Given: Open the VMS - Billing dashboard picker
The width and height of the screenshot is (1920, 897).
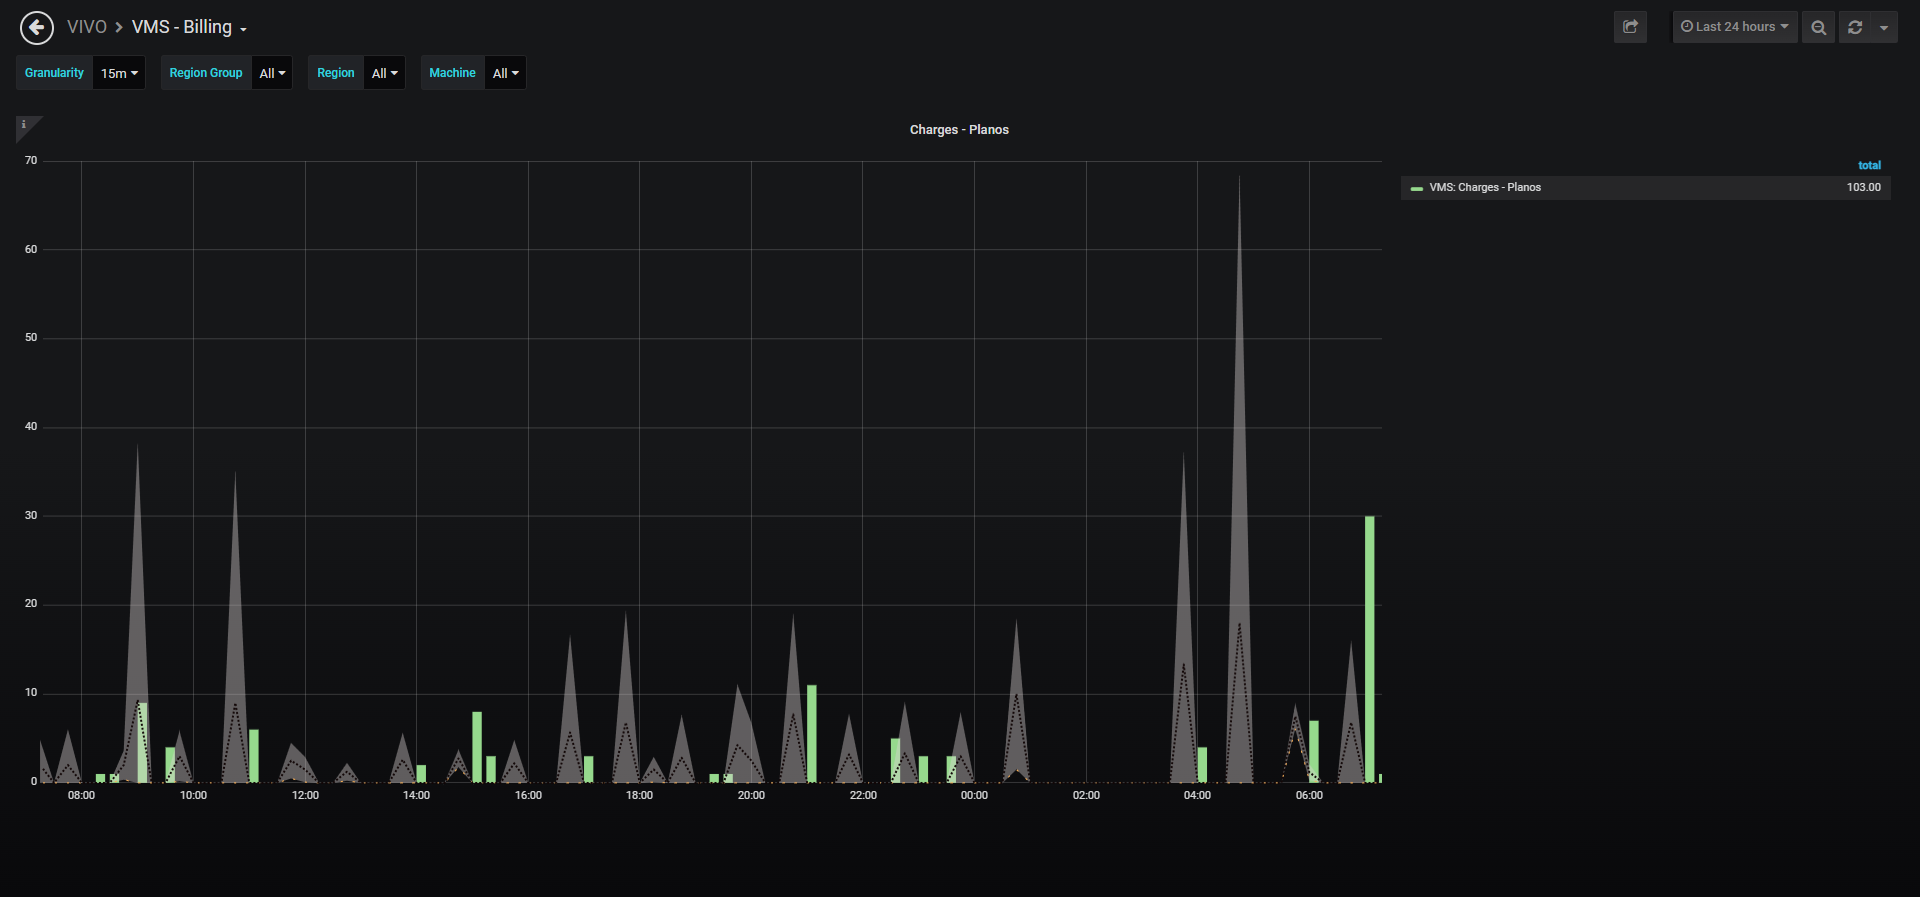Looking at the screenshot, I should (189, 27).
